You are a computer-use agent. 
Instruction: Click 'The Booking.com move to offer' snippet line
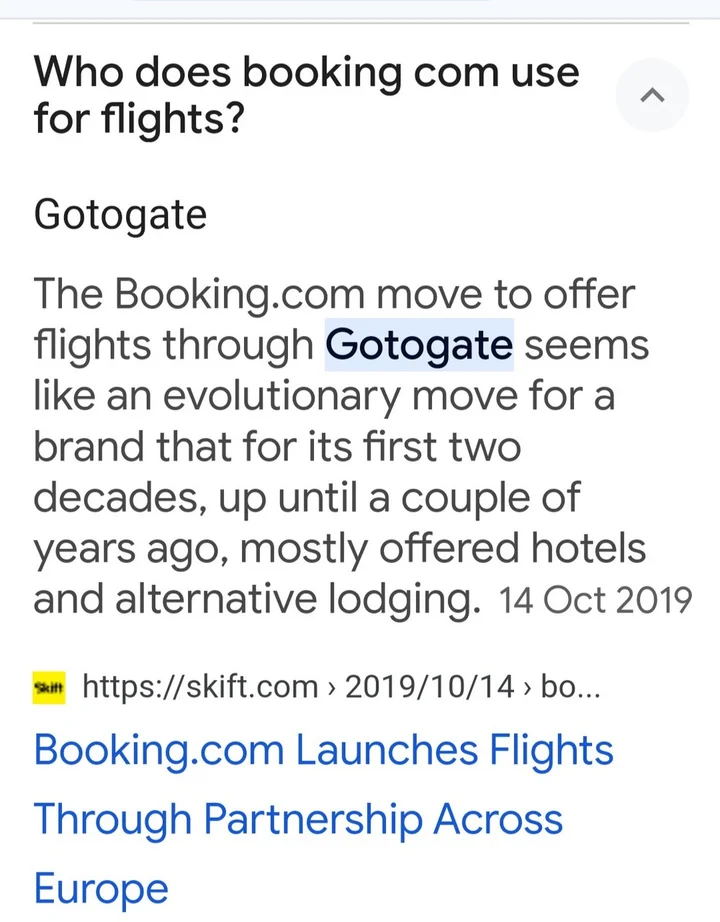pyautogui.click(x=334, y=294)
